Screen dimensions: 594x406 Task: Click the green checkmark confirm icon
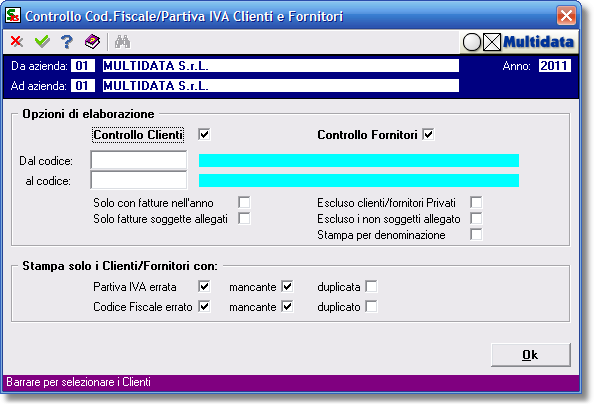tap(42, 41)
